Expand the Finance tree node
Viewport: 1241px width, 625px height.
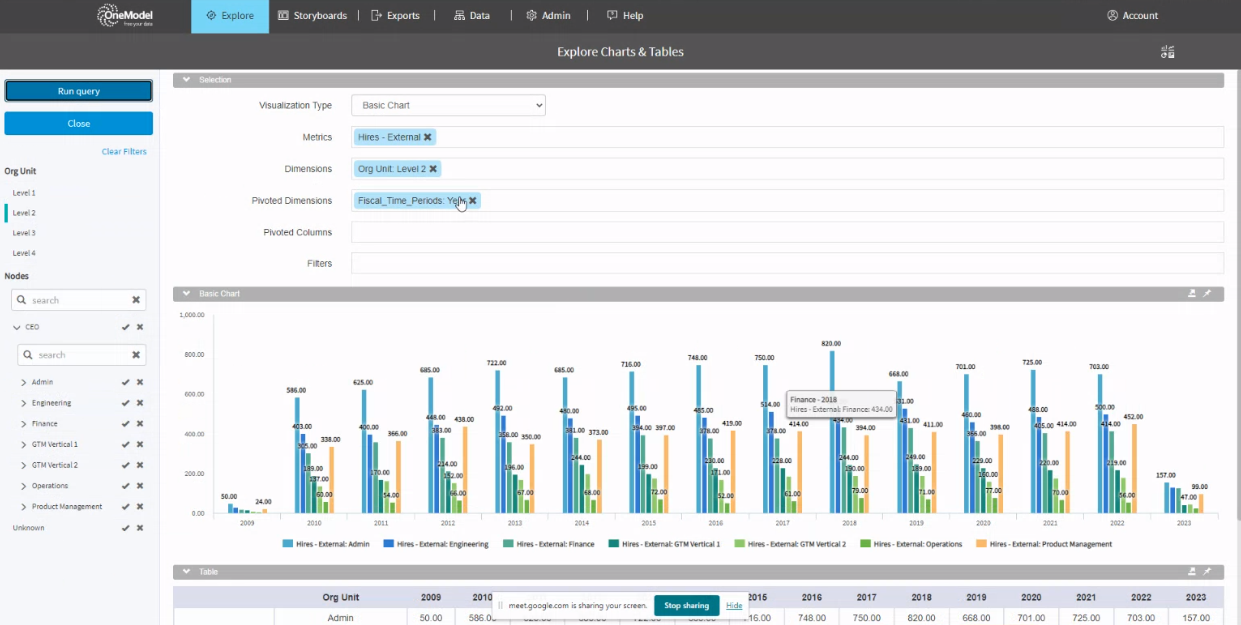(x=23, y=424)
